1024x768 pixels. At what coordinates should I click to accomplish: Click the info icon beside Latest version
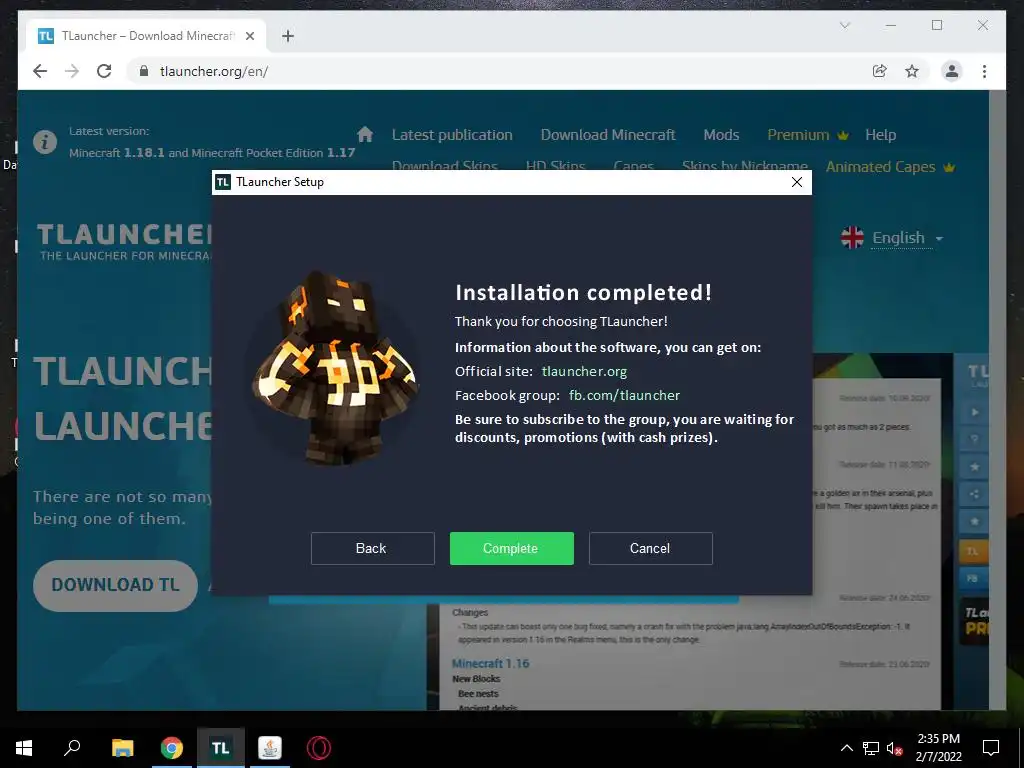tap(45, 142)
